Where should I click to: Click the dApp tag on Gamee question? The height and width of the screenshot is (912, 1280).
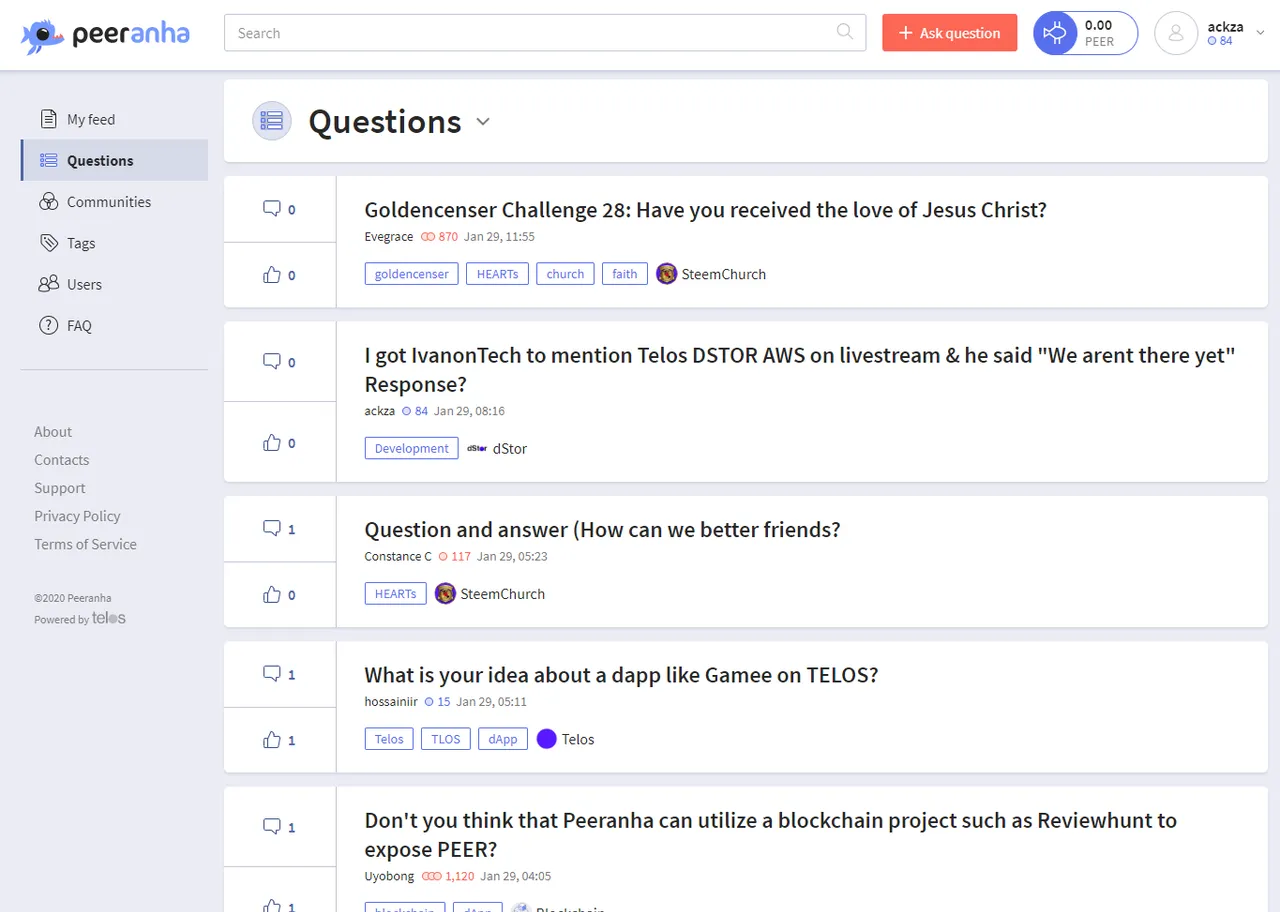[x=503, y=739]
